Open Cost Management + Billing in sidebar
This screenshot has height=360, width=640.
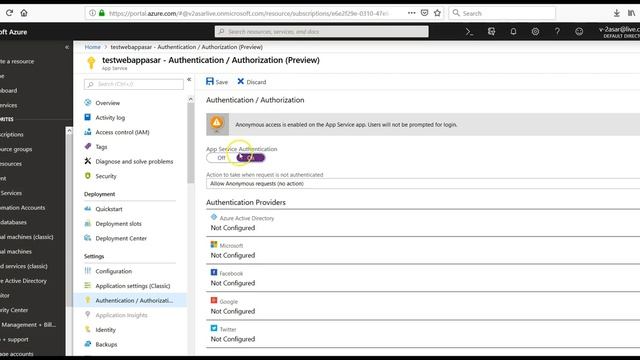[28, 324]
